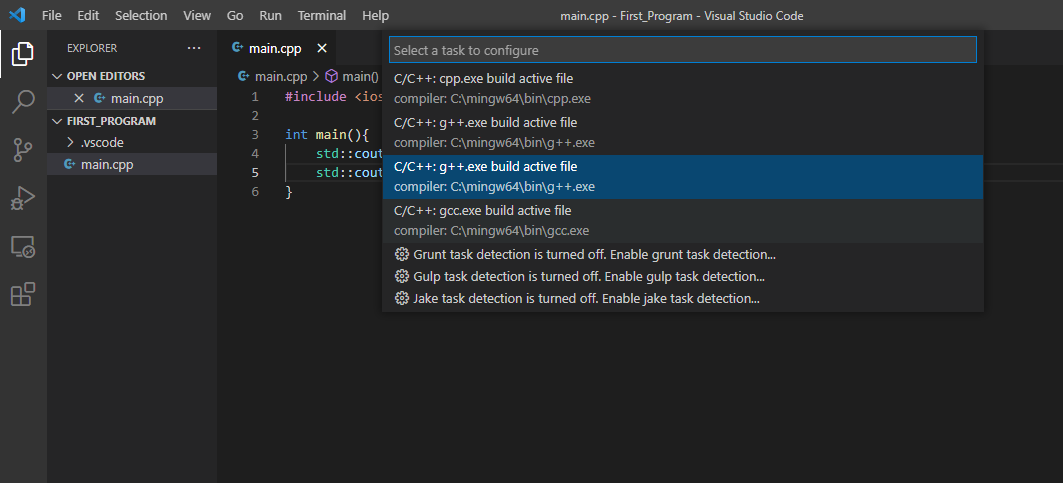Click the VS Code logo icon
The image size is (1063, 483).
tap(18, 15)
